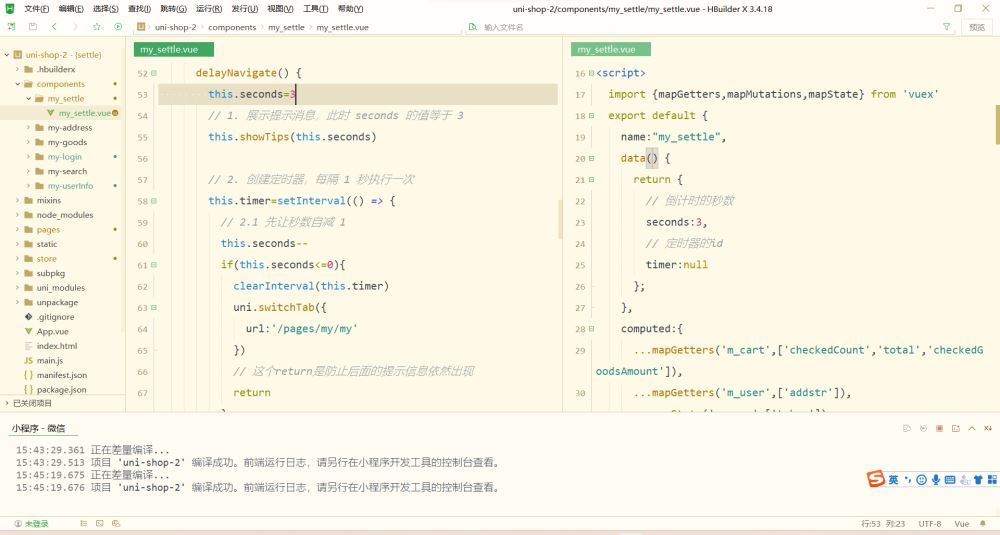1000x535 pixels.
Task: Expand the mixins folder
Action: click(x=17, y=200)
